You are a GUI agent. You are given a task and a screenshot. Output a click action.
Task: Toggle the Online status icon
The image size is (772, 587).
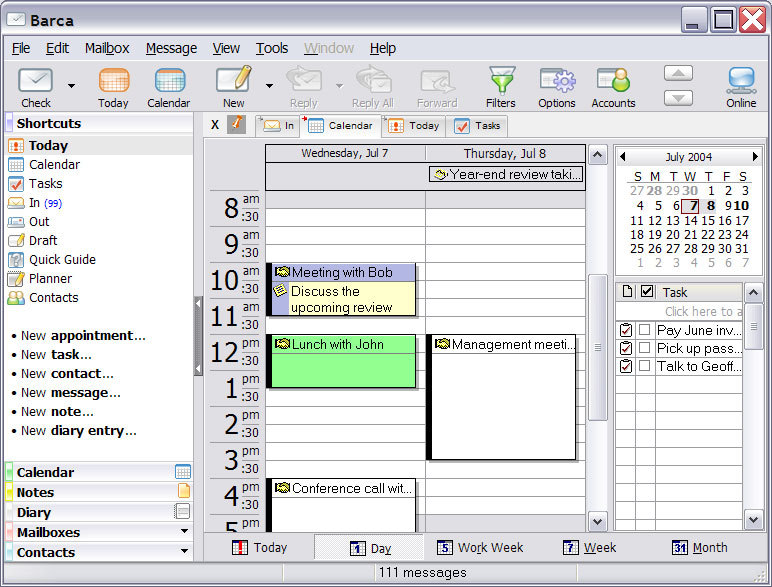tap(741, 81)
